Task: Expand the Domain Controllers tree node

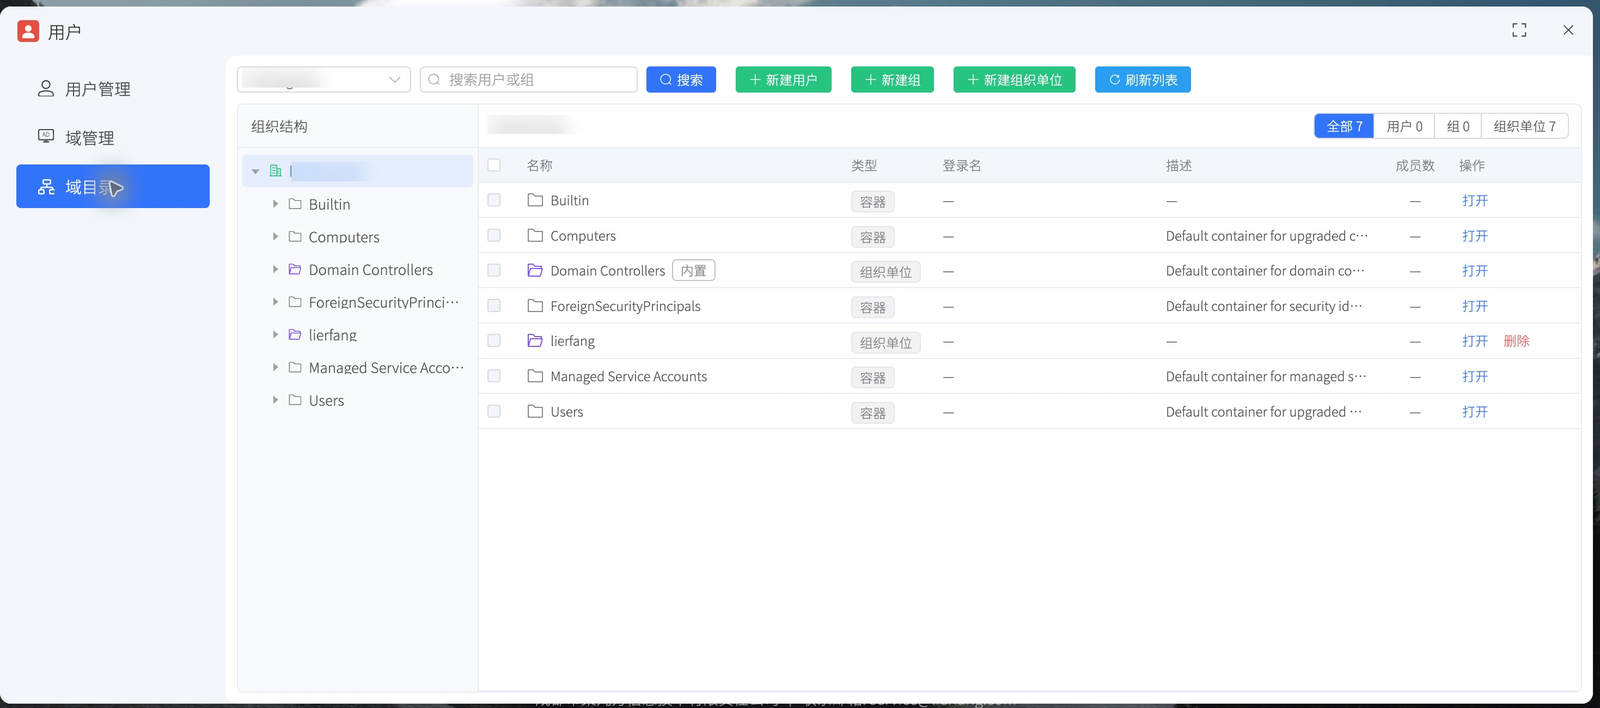Action: [x=275, y=269]
